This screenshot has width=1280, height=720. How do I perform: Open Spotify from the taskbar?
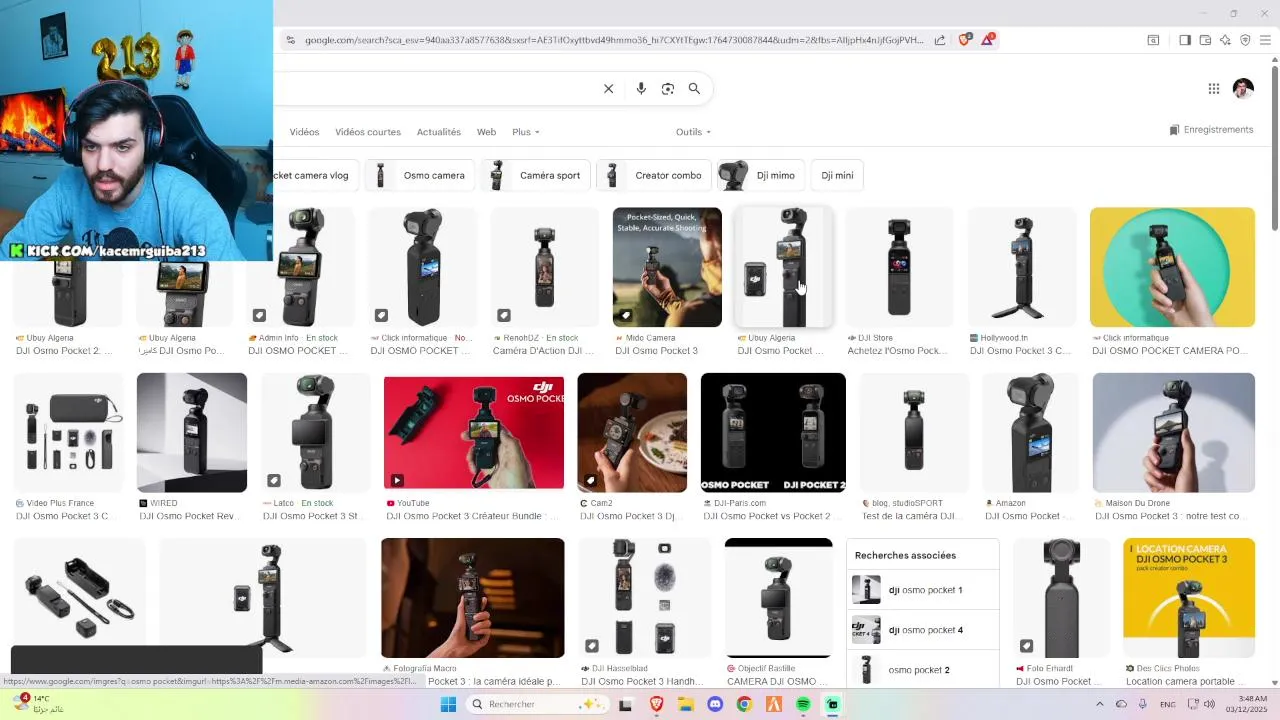[803, 704]
